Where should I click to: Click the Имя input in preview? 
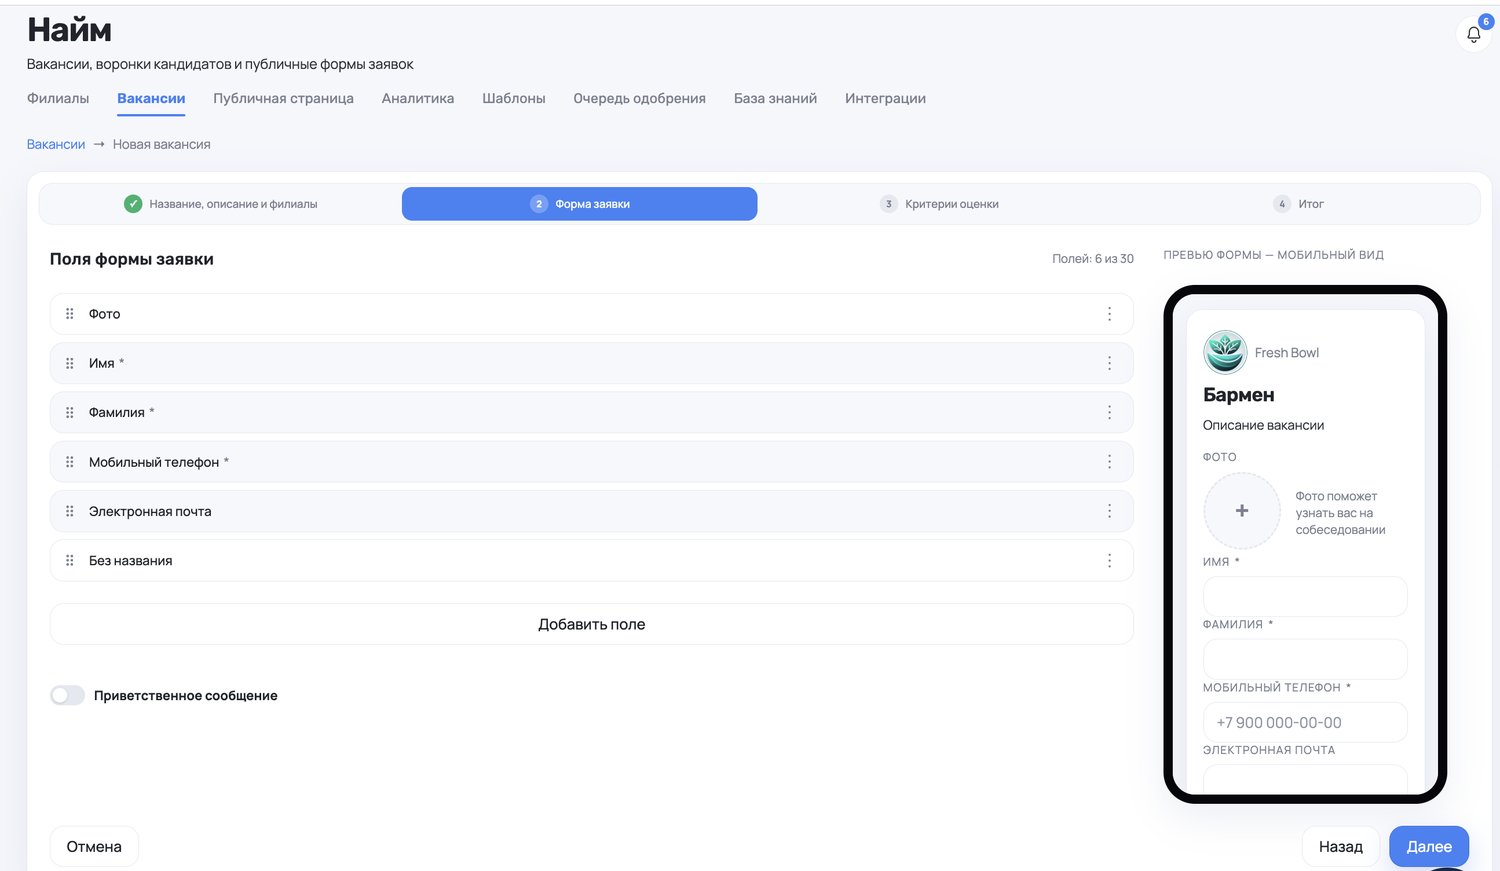pyautogui.click(x=1305, y=596)
